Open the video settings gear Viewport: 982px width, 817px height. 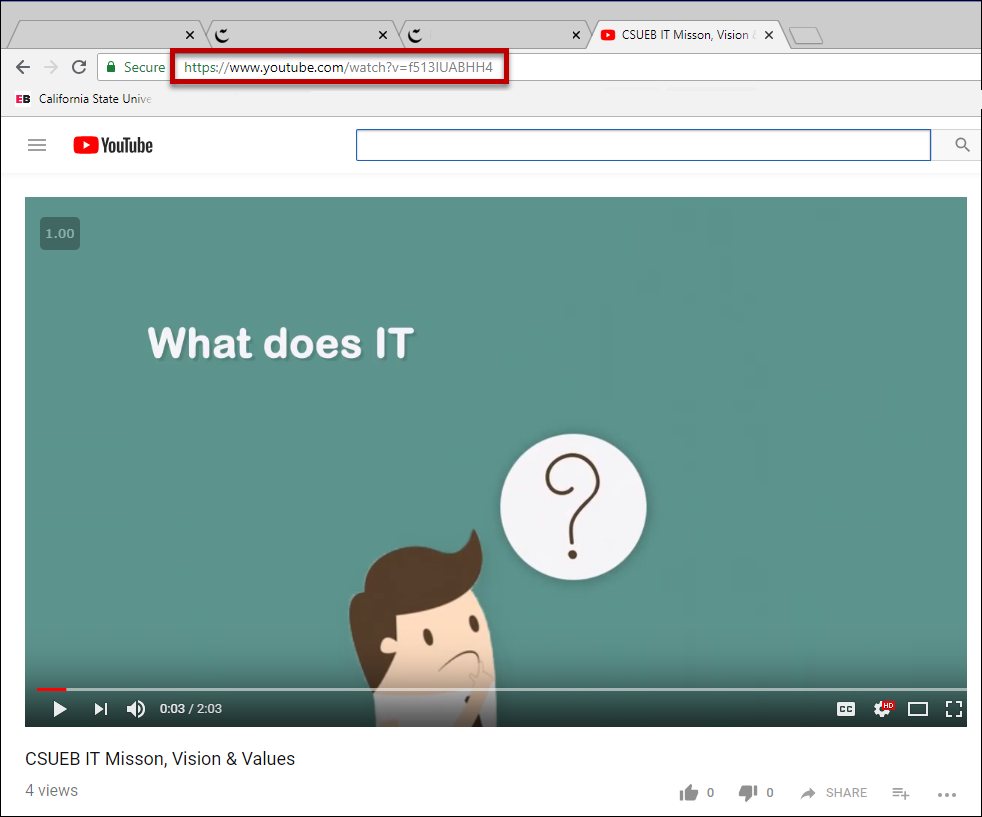point(882,709)
